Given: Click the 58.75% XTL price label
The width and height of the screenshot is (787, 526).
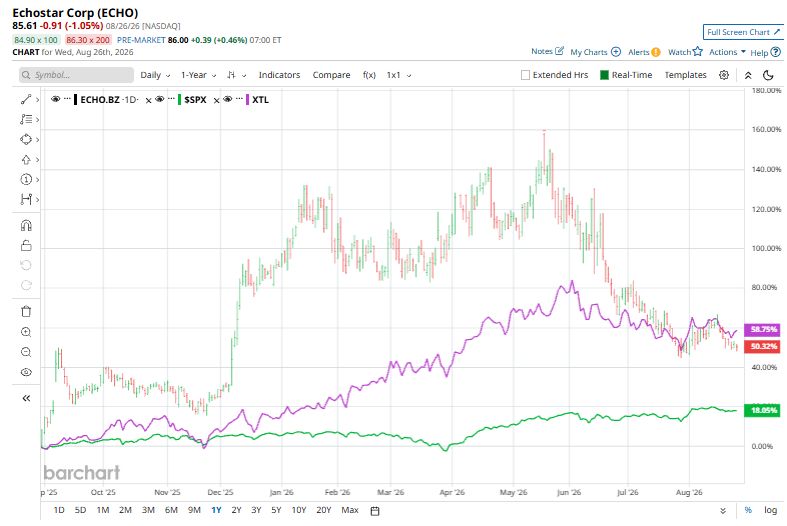Looking at the screenshot, I should [762, 329].
